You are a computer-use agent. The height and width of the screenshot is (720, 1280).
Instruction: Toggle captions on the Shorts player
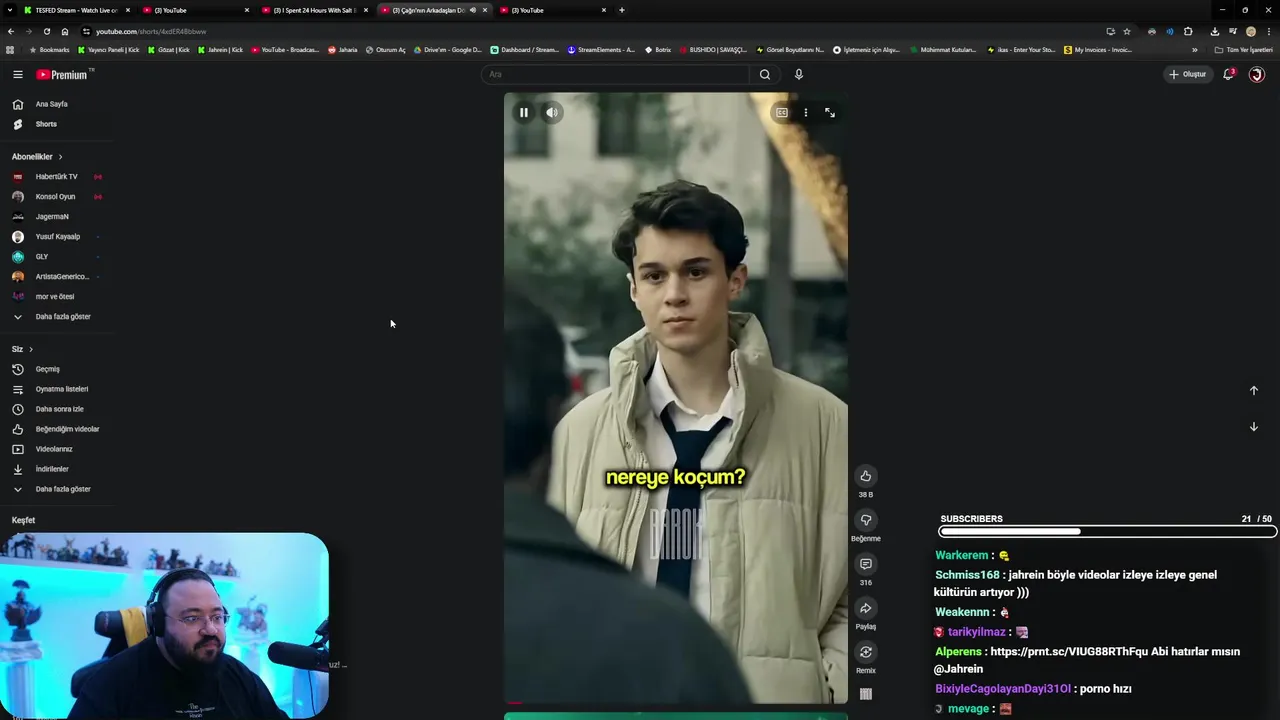781,113
